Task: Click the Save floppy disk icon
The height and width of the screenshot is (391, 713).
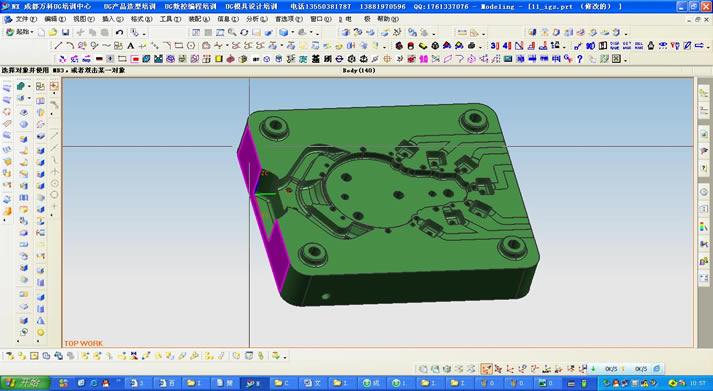Action: 65,32
